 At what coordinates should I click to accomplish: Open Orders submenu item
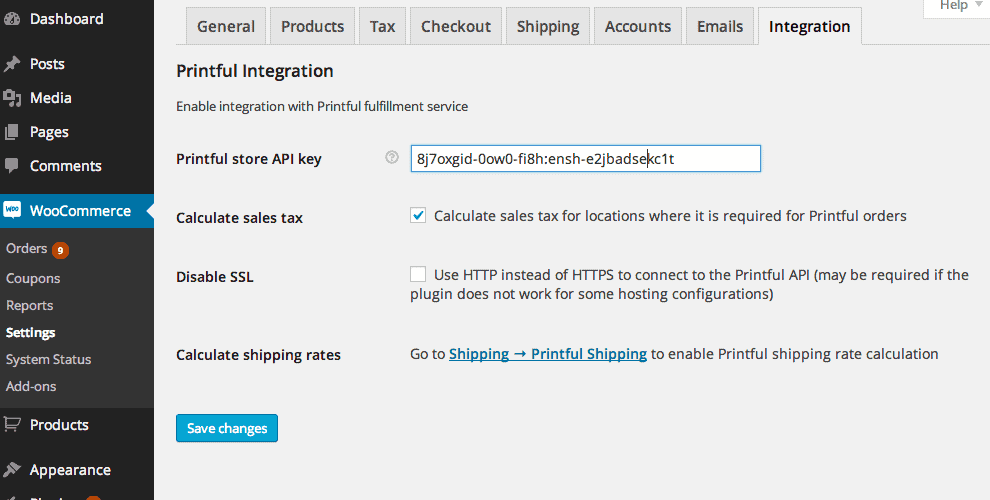click(x=27, y=249)
